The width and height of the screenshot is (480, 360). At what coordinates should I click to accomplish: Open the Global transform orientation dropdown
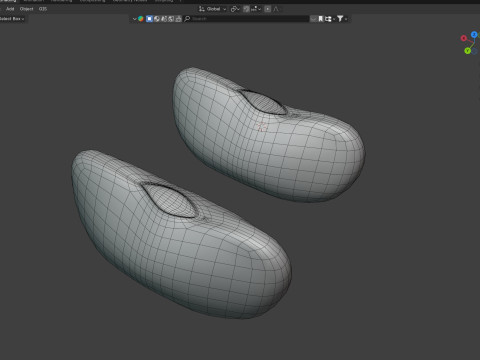click(212, 9)
